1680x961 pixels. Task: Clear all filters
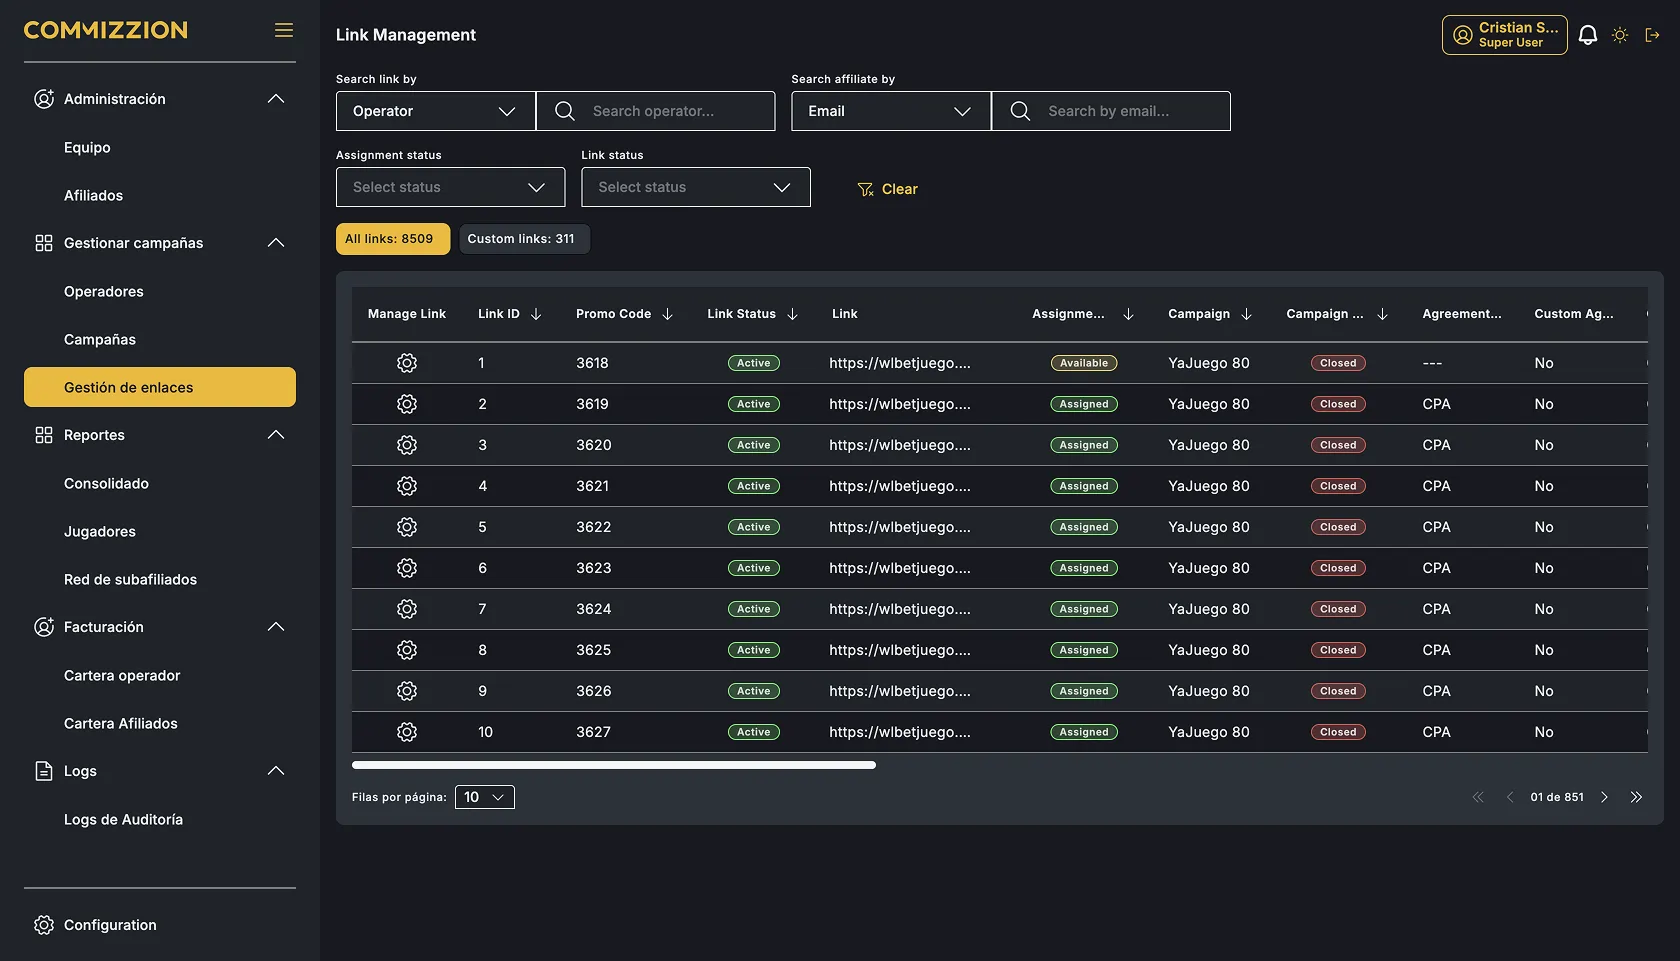[888, 189]
